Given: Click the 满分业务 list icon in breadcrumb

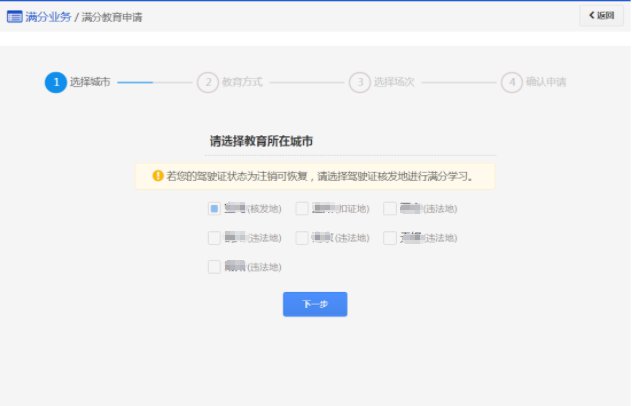Looking at the screenshot, I should 14,17.
